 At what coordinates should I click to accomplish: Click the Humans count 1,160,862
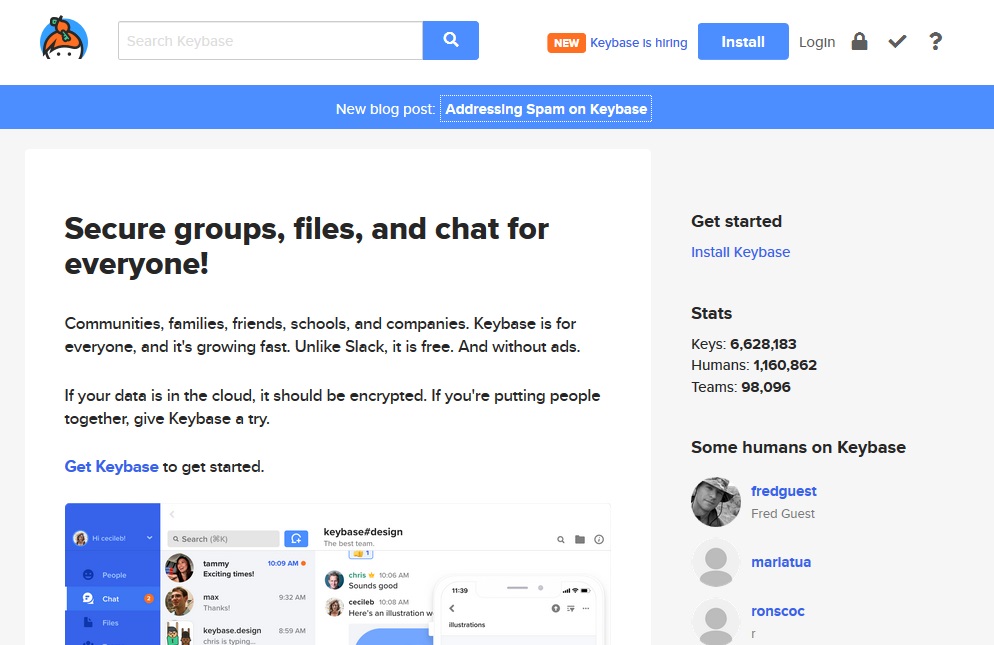(785, 365)
